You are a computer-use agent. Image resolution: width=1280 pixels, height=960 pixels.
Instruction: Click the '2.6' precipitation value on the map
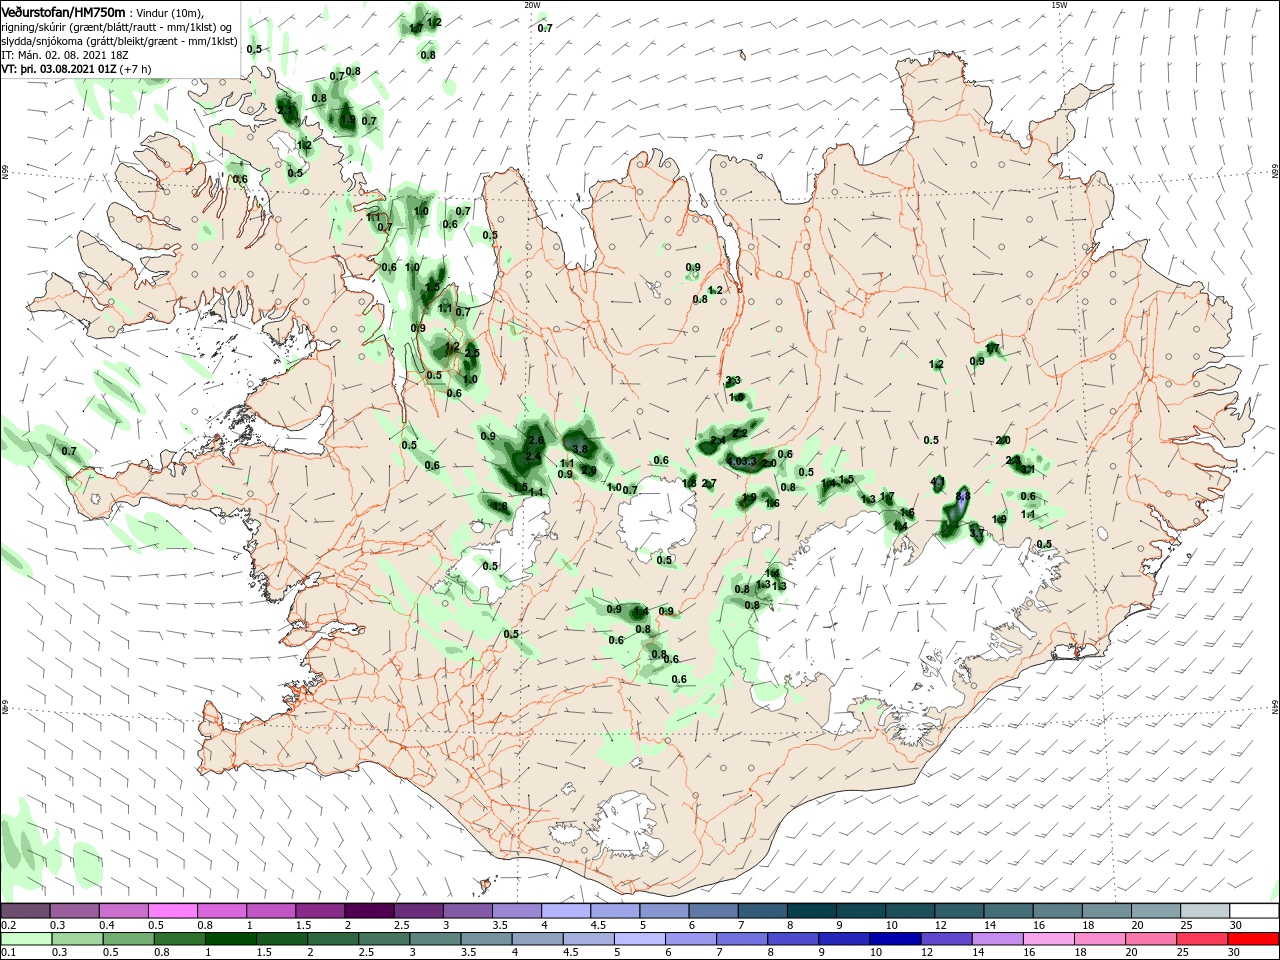(535, 440)
